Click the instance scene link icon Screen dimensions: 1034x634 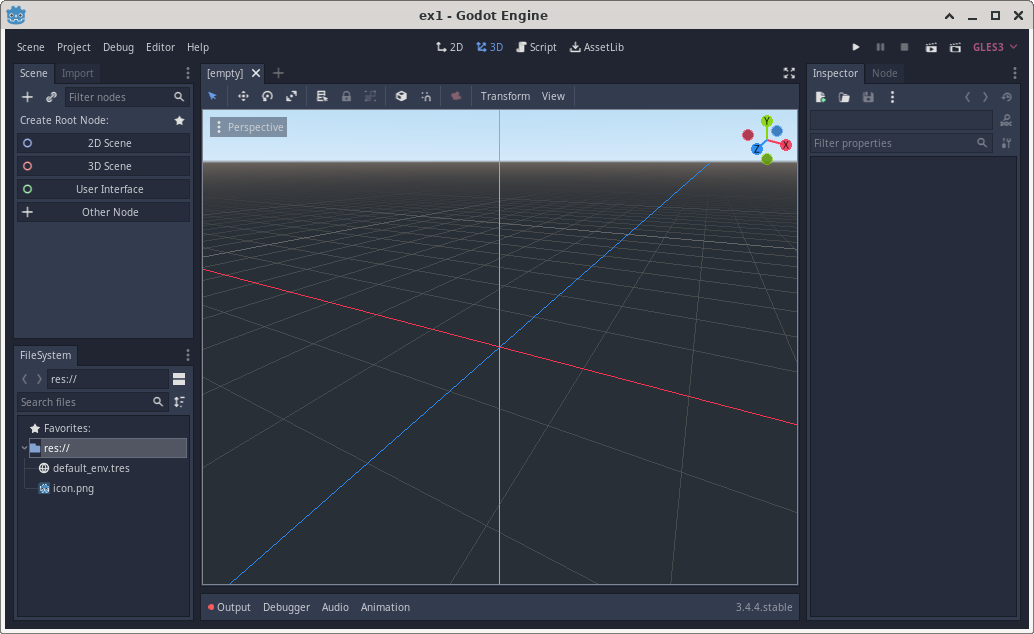click(x=51, y=97)
